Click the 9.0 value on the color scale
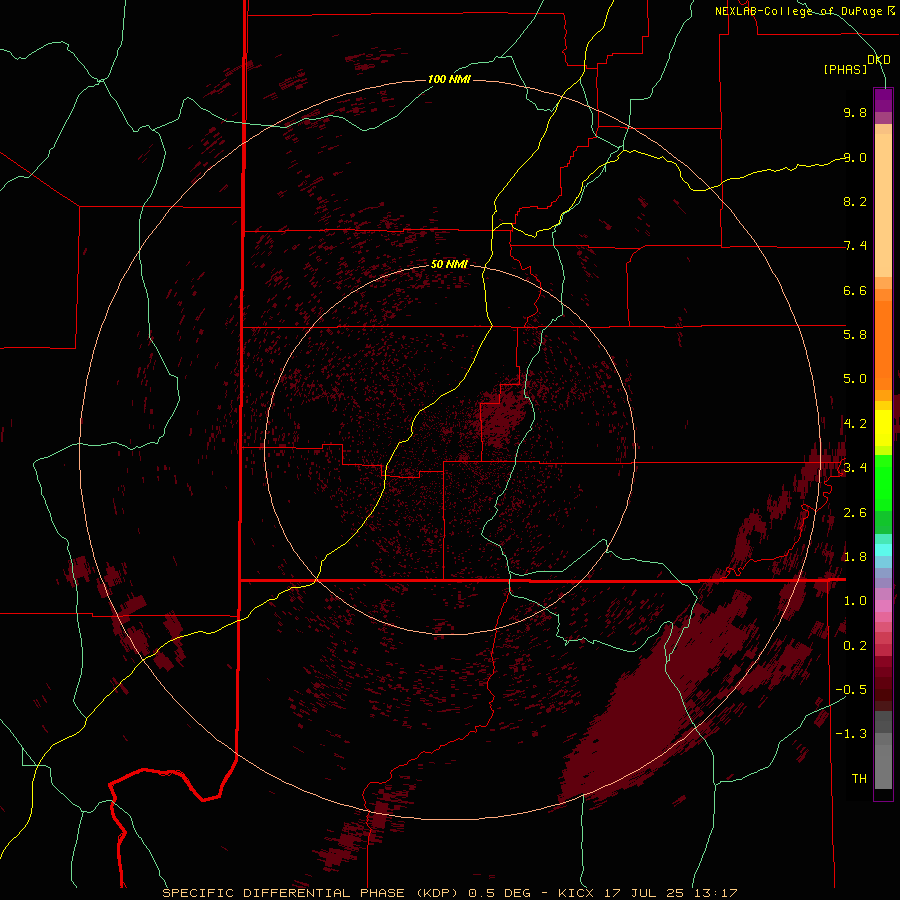The height and width of the screenshot is (900, 900). coord(855,157)
